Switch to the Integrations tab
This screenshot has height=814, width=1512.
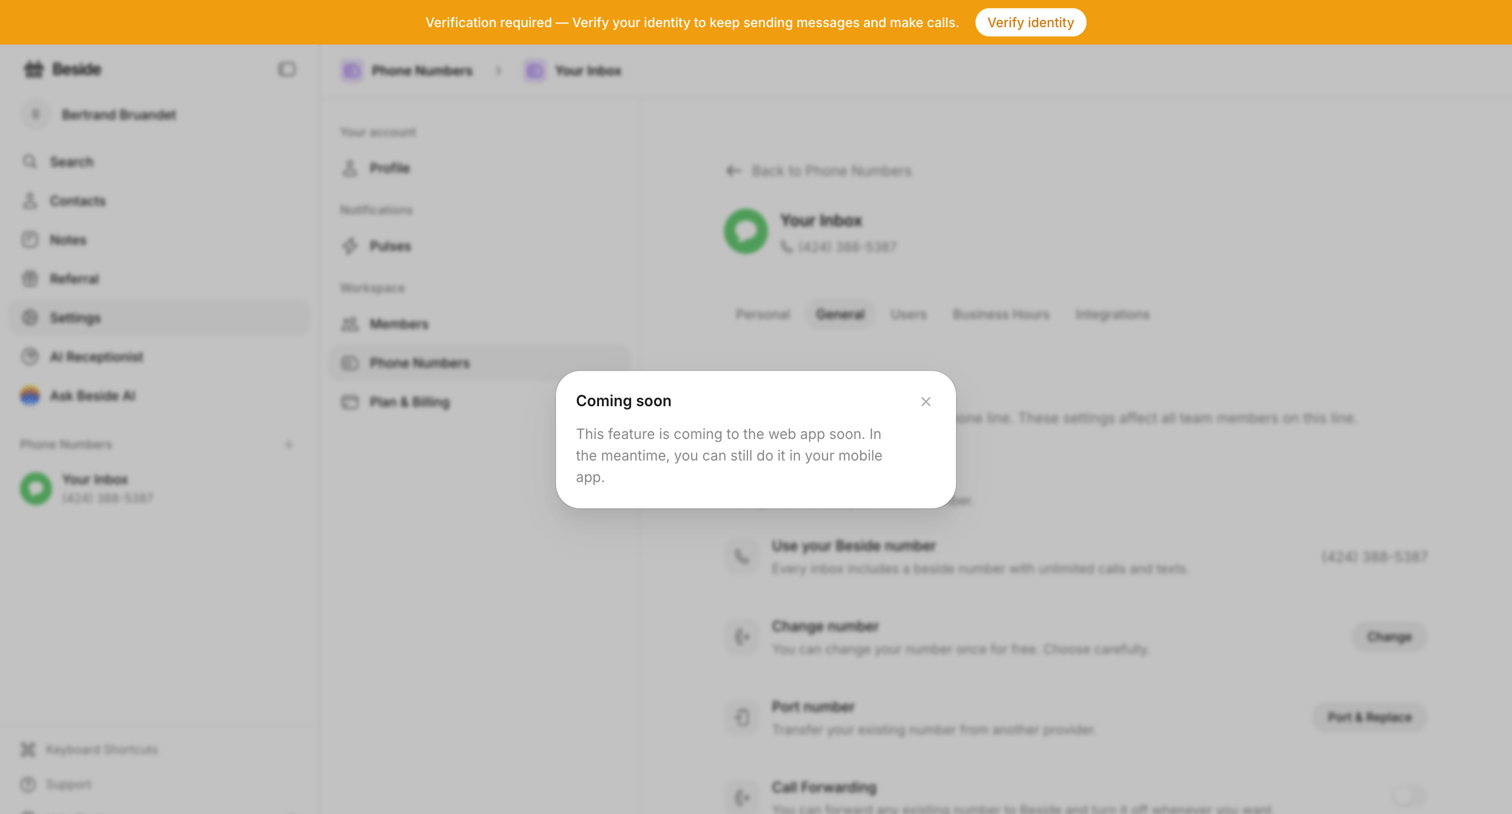point(1112,314)
